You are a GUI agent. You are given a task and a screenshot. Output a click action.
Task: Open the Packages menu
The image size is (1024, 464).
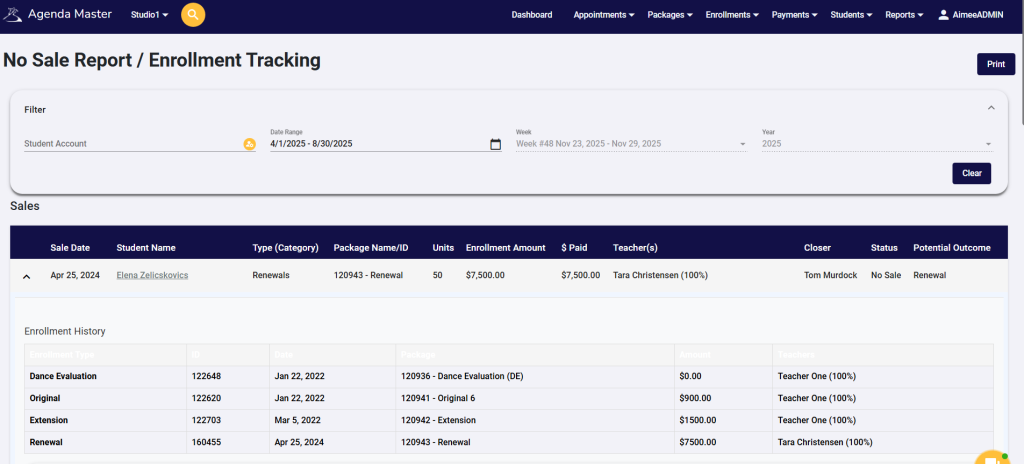tap(671, 15)
